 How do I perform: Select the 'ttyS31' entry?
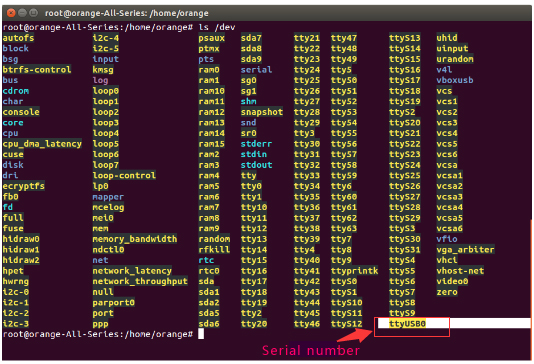coord(405,250)
